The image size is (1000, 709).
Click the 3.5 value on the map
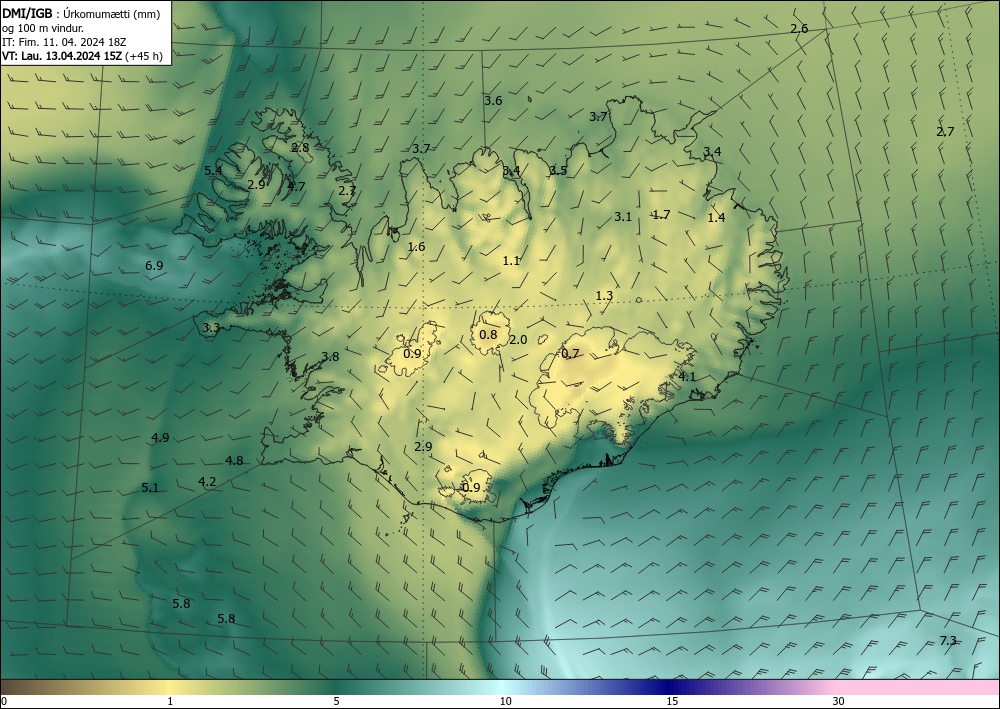[x=558, y=170]
